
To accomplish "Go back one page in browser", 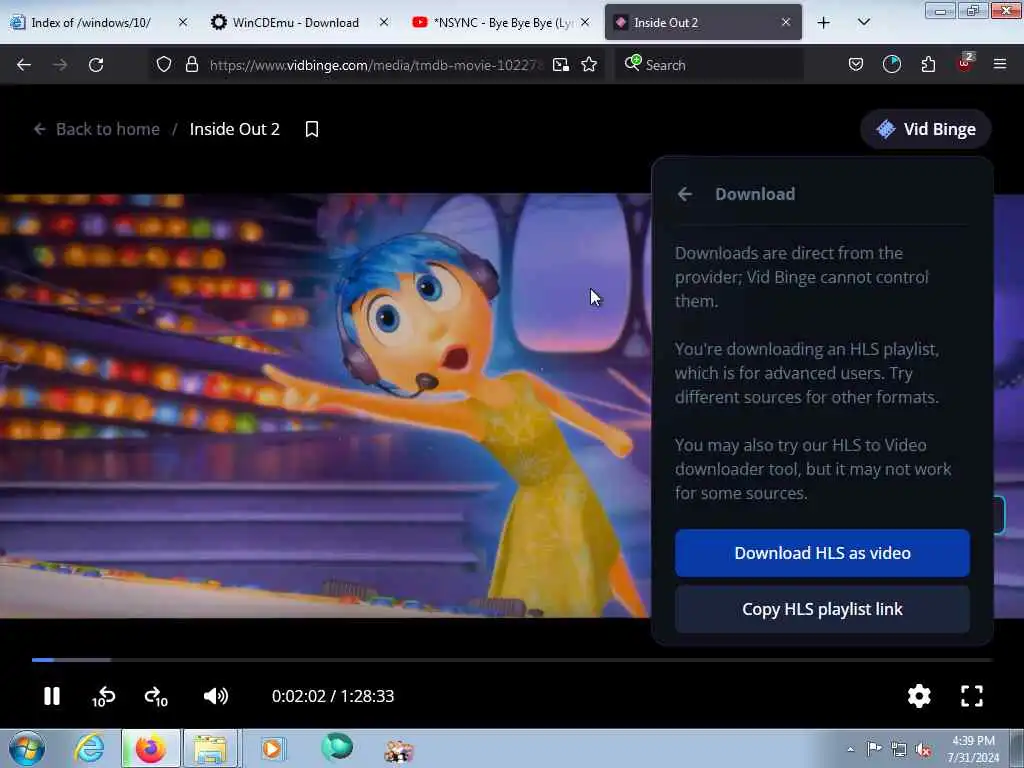I will coord(24,65).
